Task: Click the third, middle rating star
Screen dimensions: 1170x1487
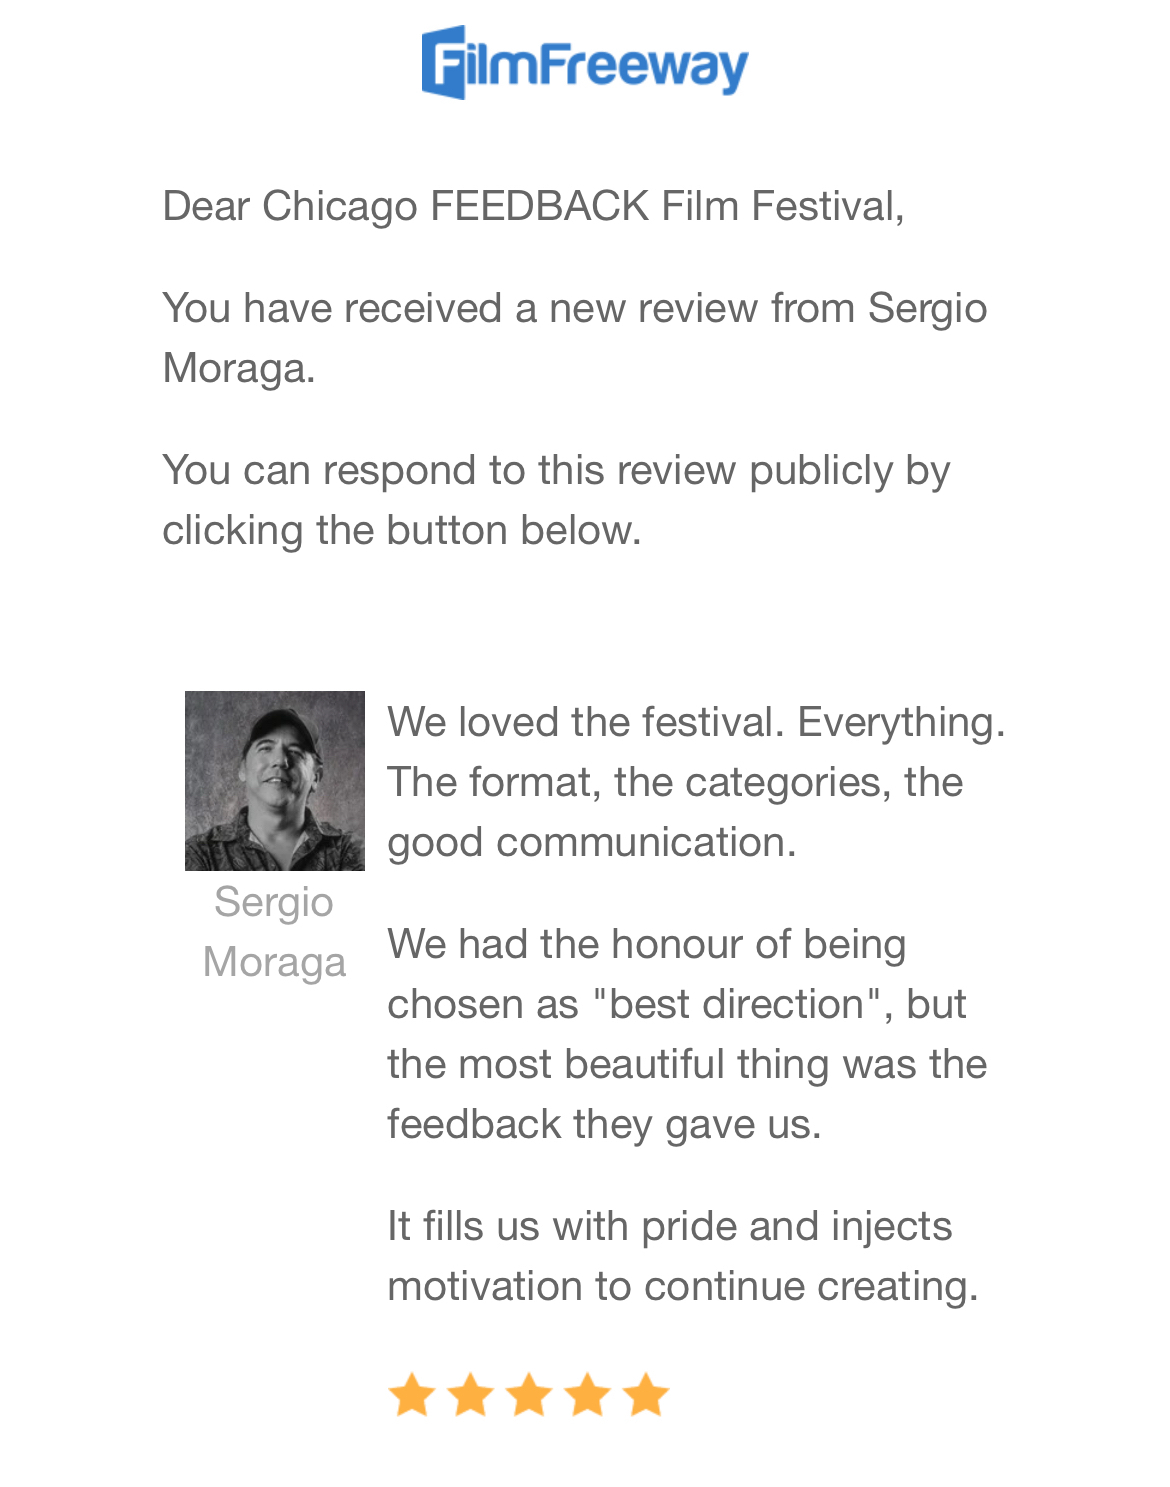Action: 529,1394
